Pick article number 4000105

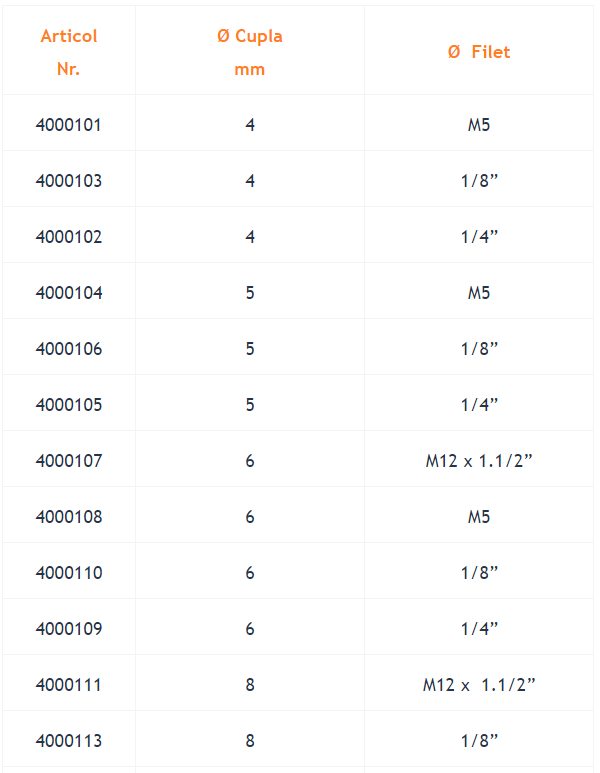pyautogui.click(x=69, y=405)
